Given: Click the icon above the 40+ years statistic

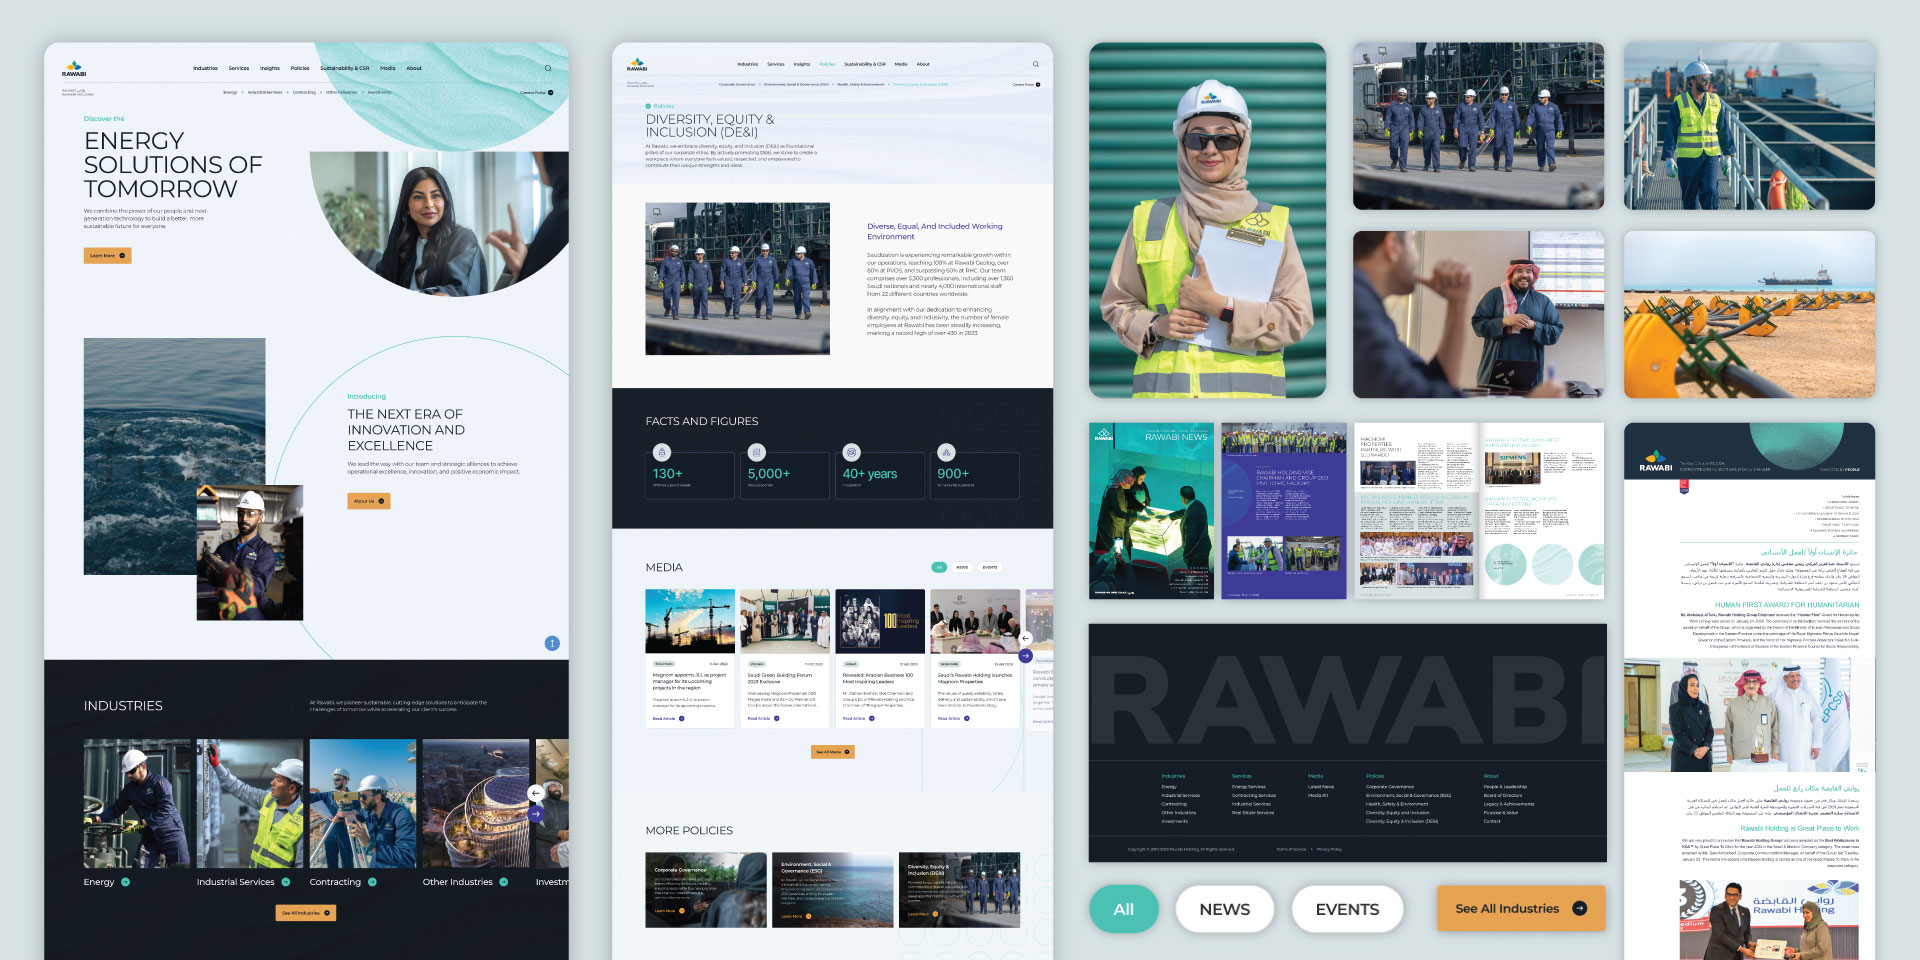Looking at the screenshot, I should (851, 452).
